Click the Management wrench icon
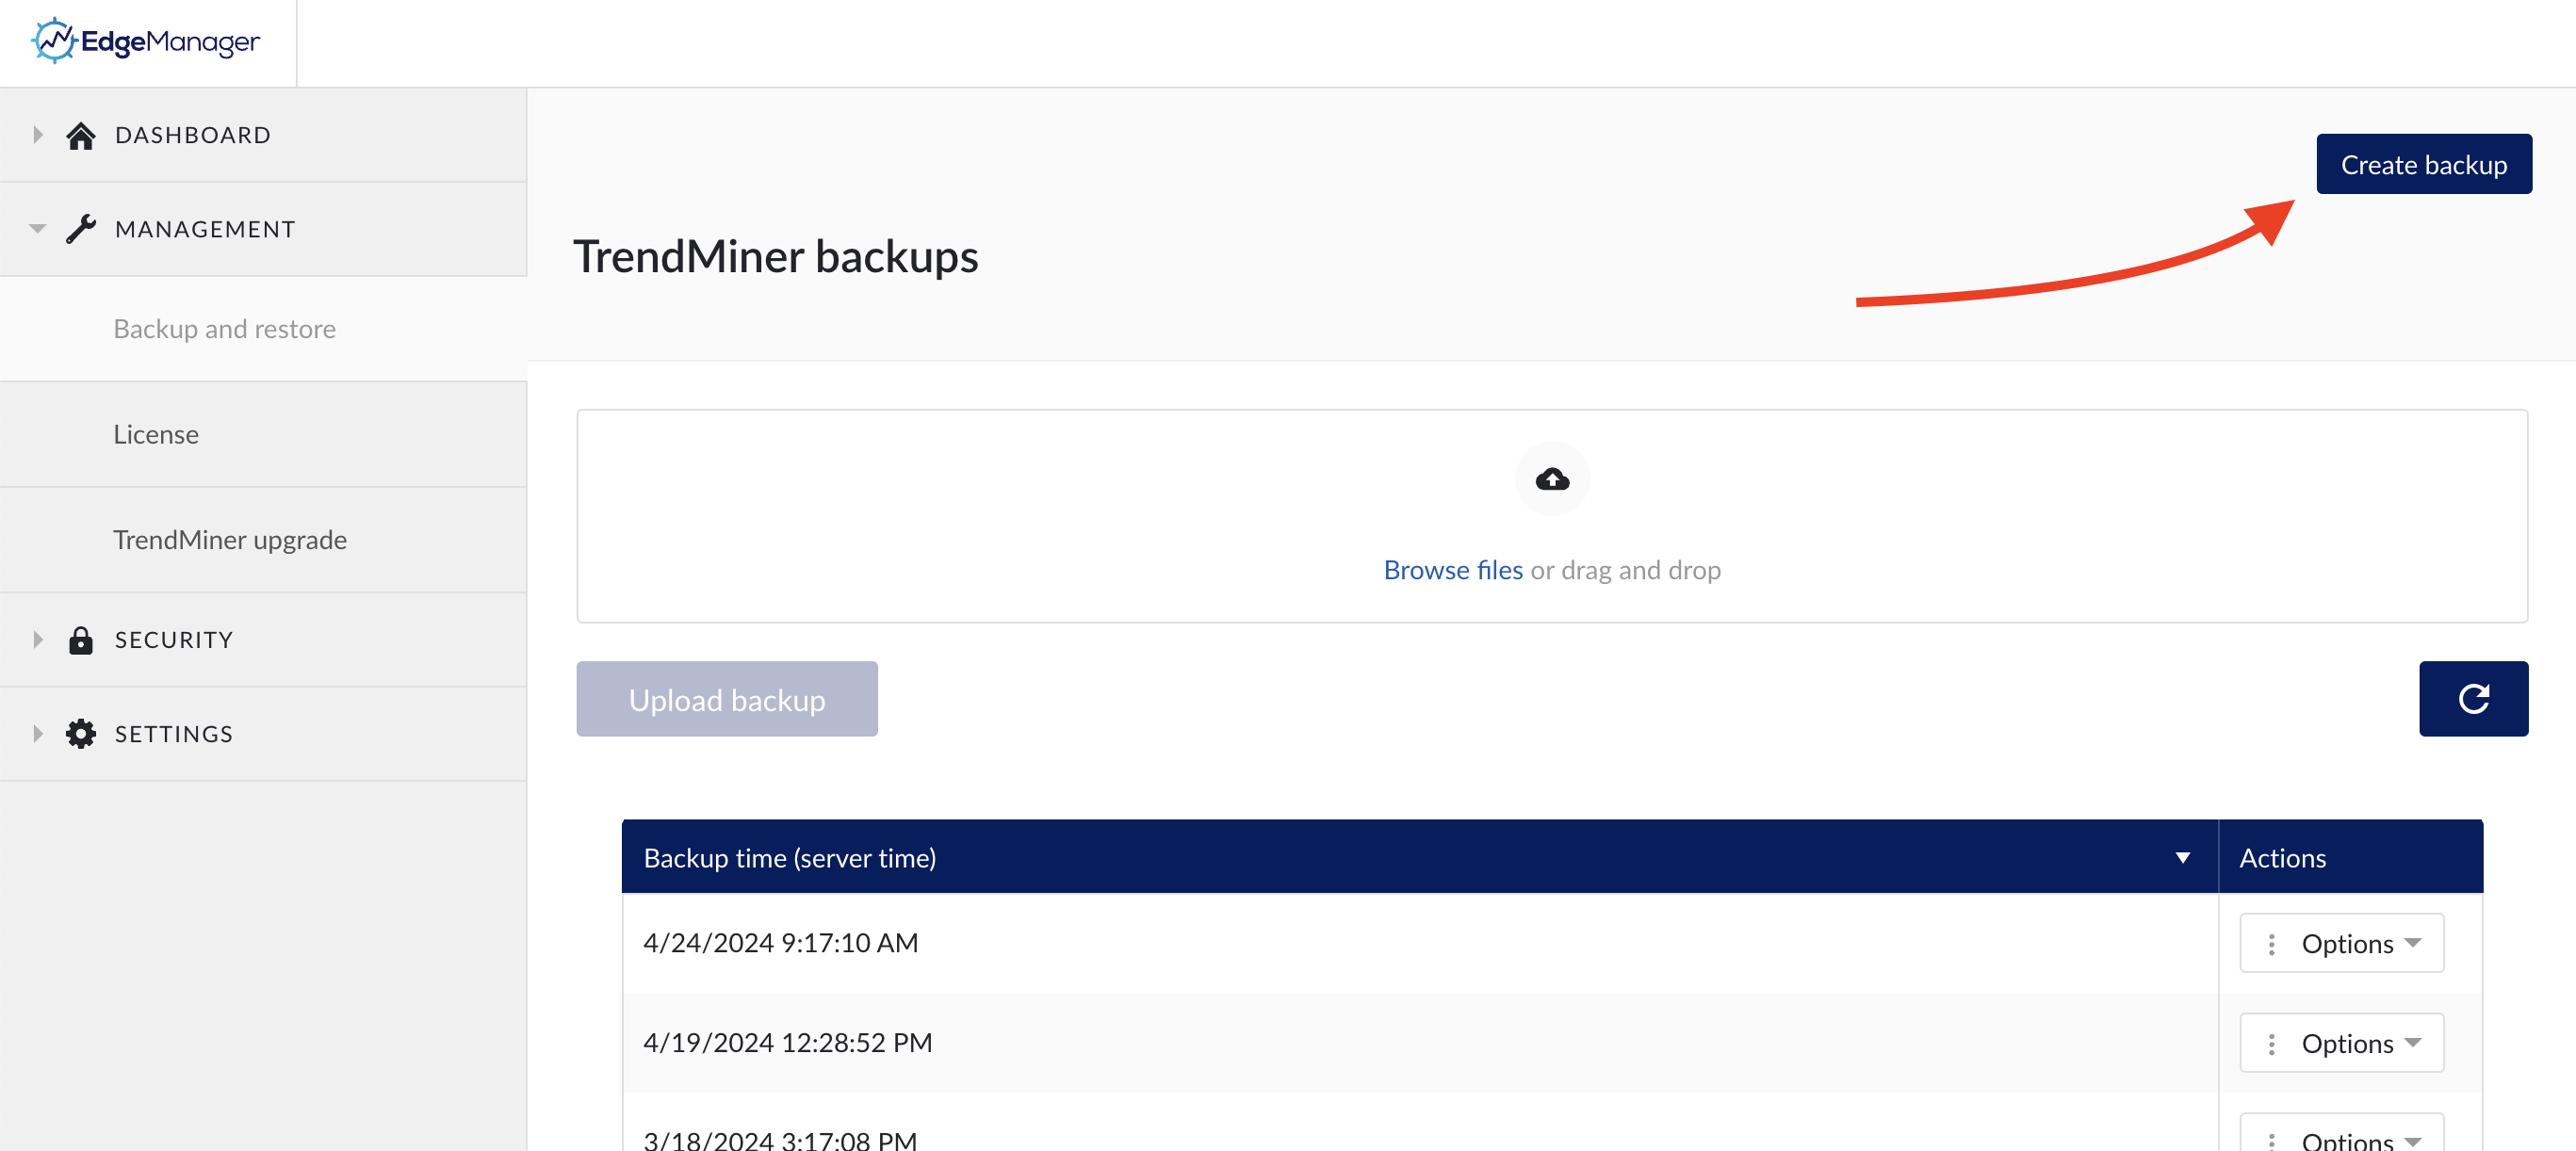The height and width of the screenshot is (1151, 2576). point(81,228)
